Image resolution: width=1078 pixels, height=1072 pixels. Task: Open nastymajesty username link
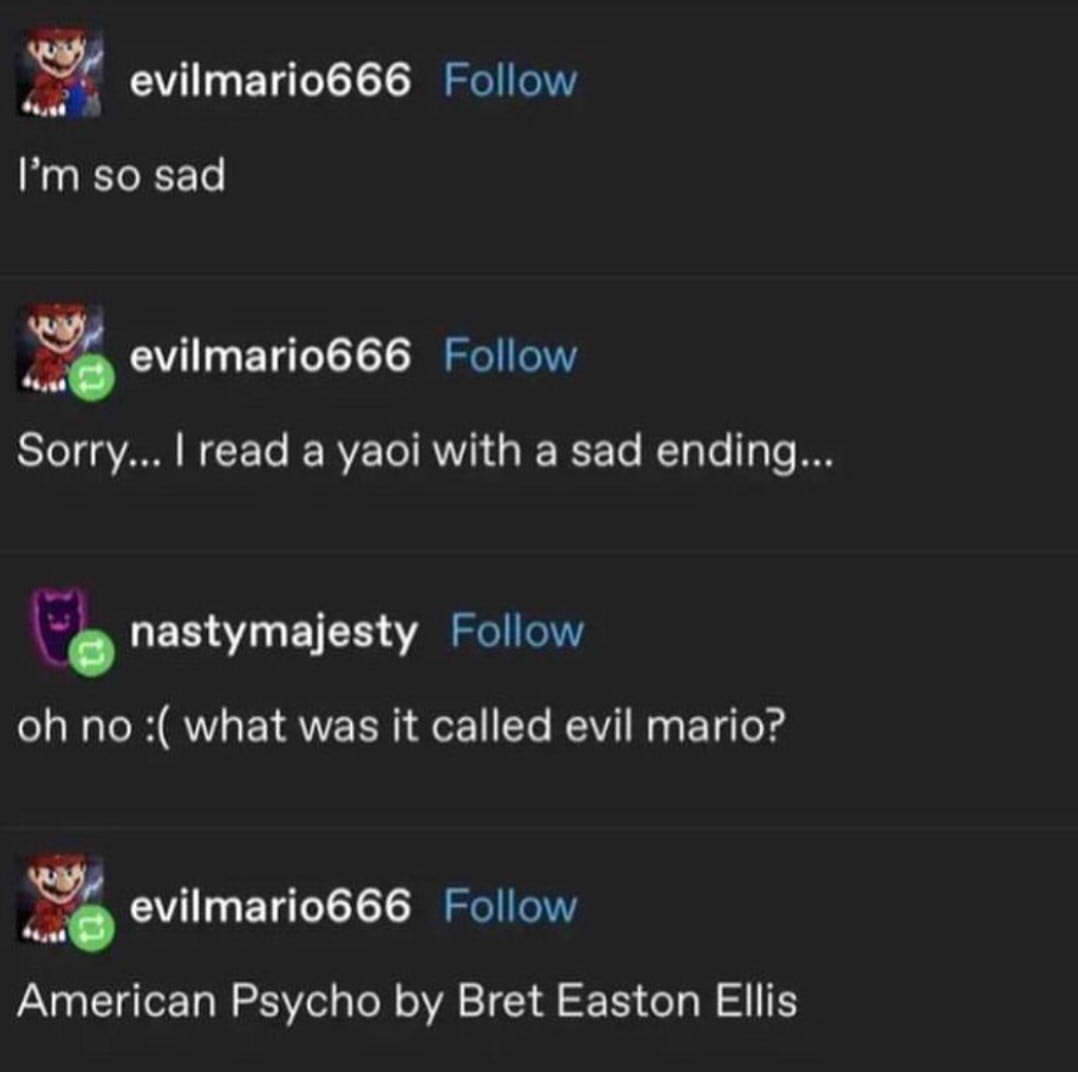coord(274,633)
